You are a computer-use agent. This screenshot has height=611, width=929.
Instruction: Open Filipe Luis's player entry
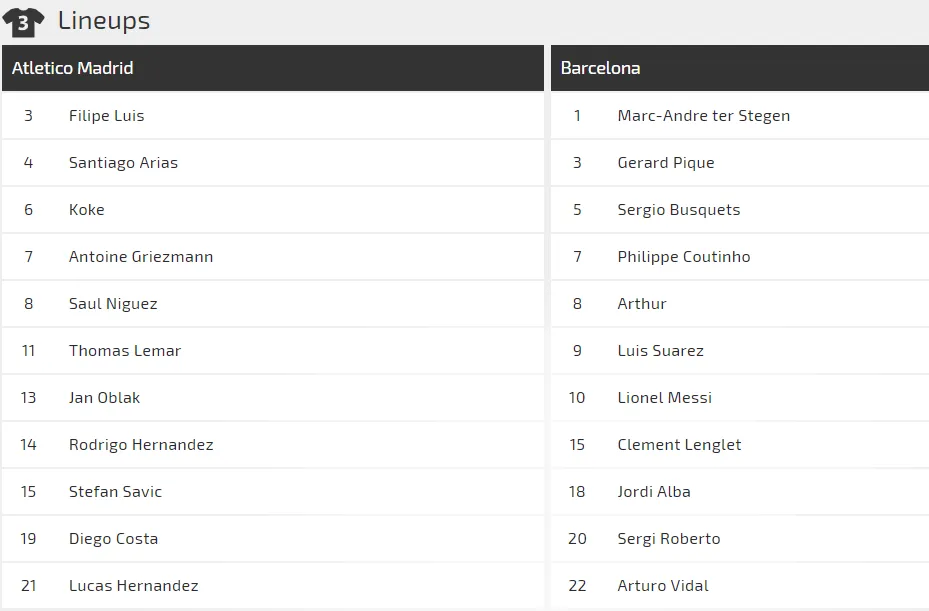click(273, 116)
